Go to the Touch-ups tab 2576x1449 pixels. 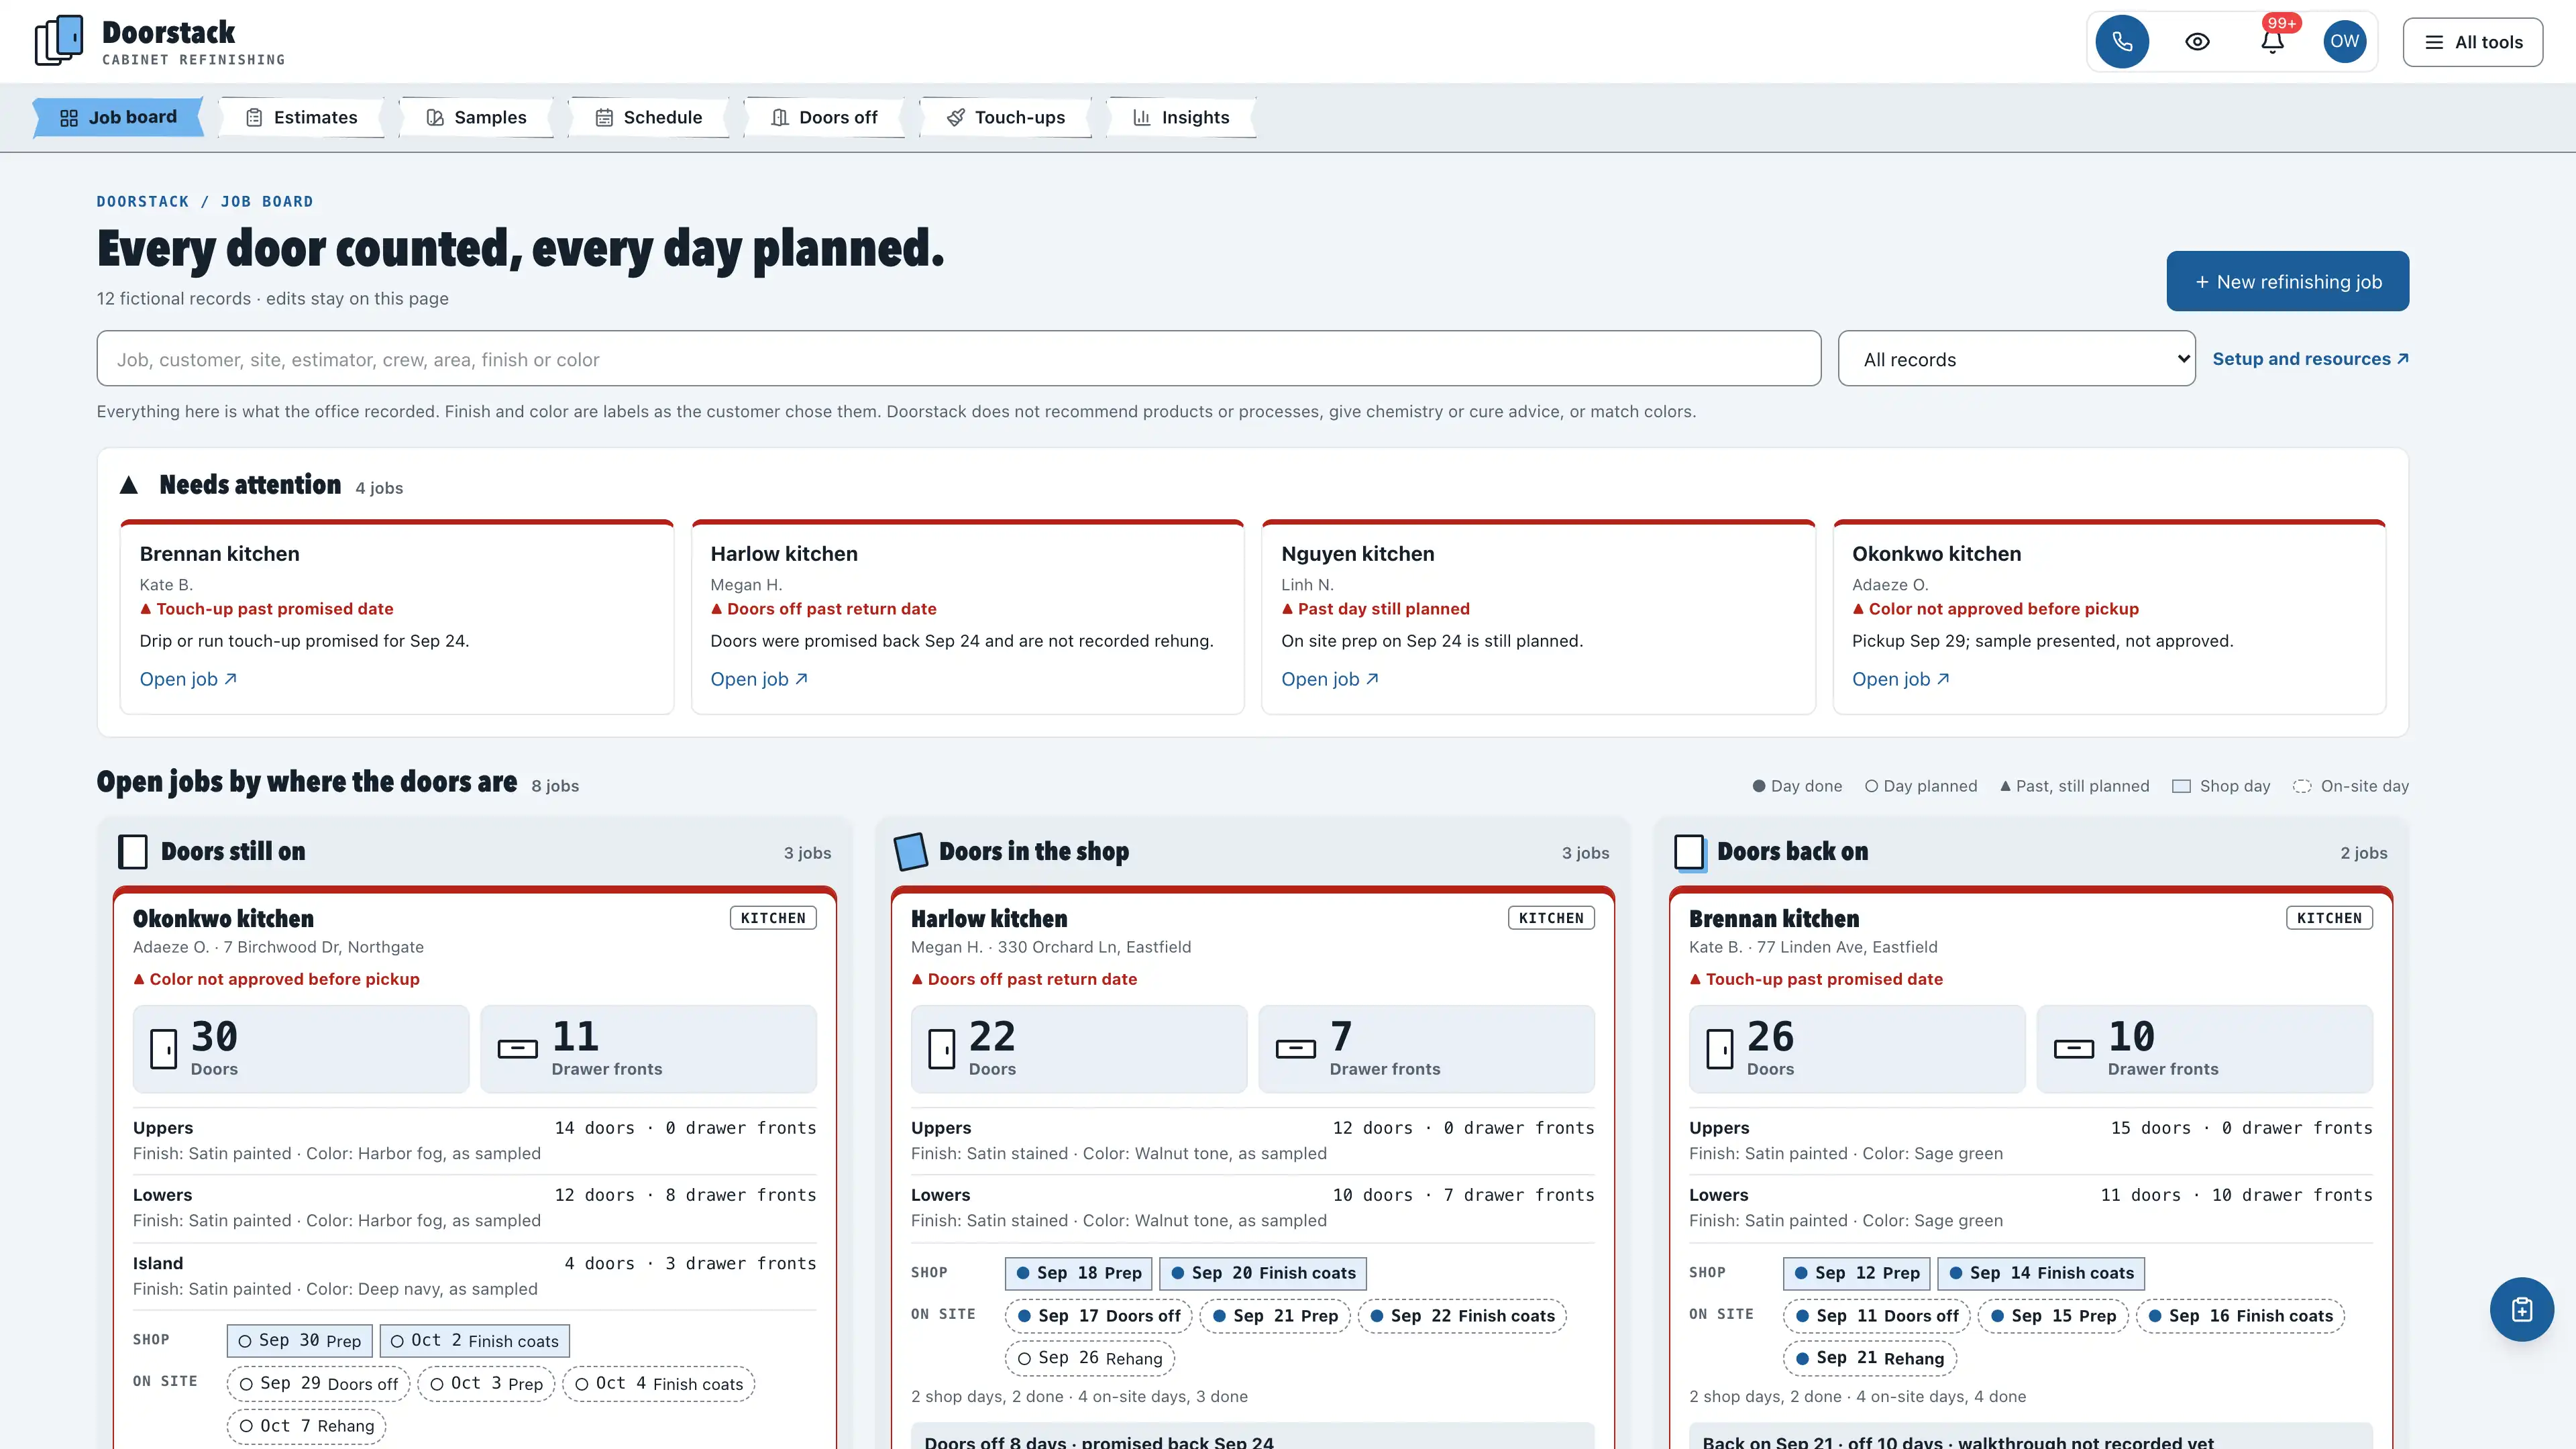1006,117
